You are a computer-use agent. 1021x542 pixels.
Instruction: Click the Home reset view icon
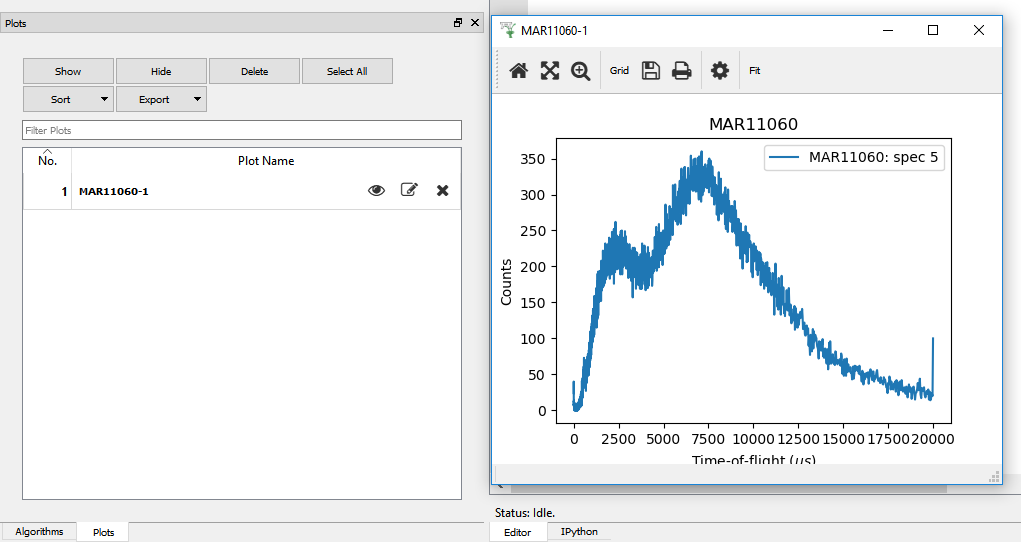[x=518, y=71]
